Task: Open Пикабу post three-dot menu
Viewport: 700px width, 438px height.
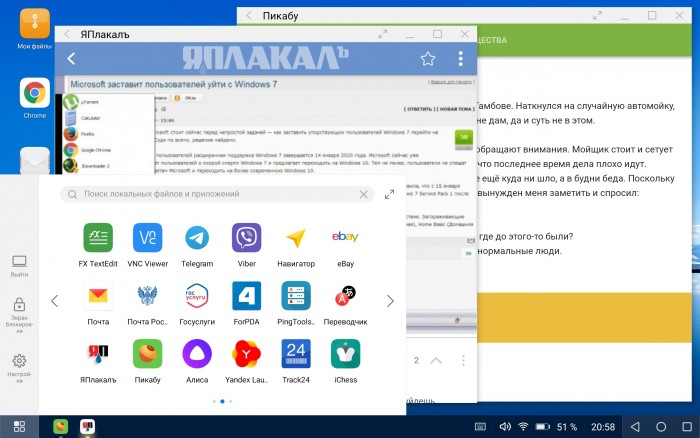Action: [x=463, y=360]
